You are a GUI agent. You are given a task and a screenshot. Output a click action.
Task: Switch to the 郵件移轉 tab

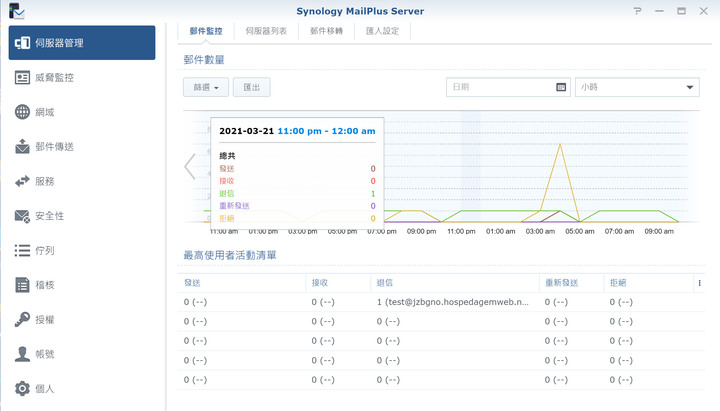(x=326, y=31)
